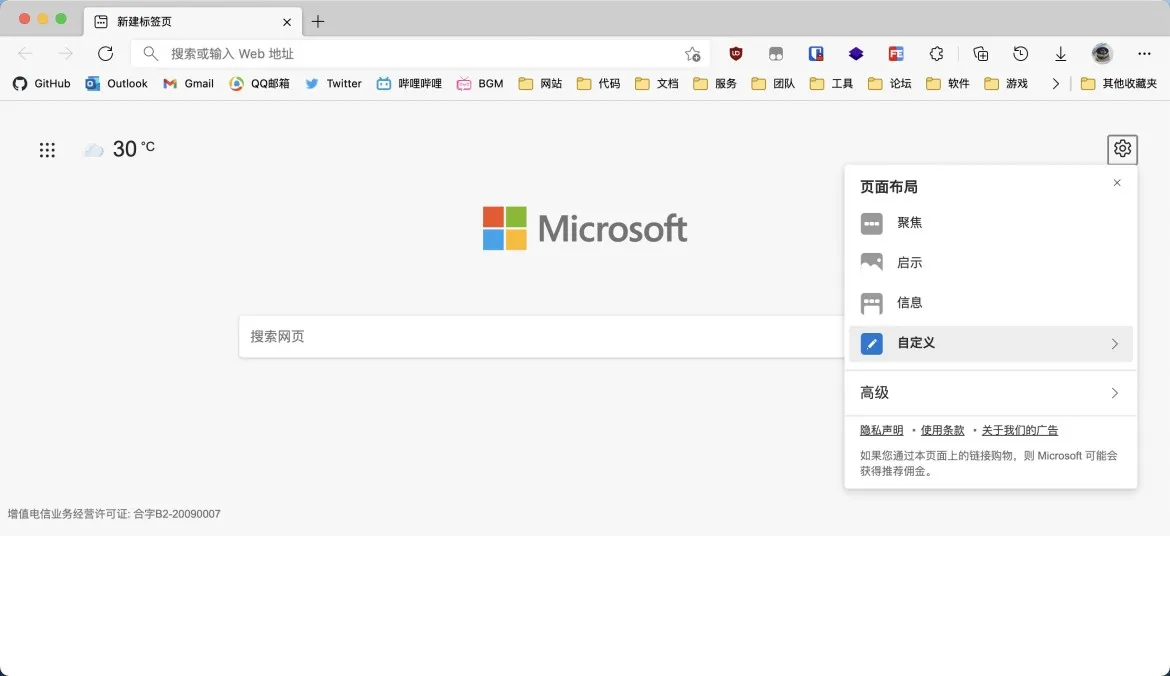Viewport: 1170px width, 676px height.
Task: Expand the 论坛 bookmarks folder
Action: tap(889, 84)
